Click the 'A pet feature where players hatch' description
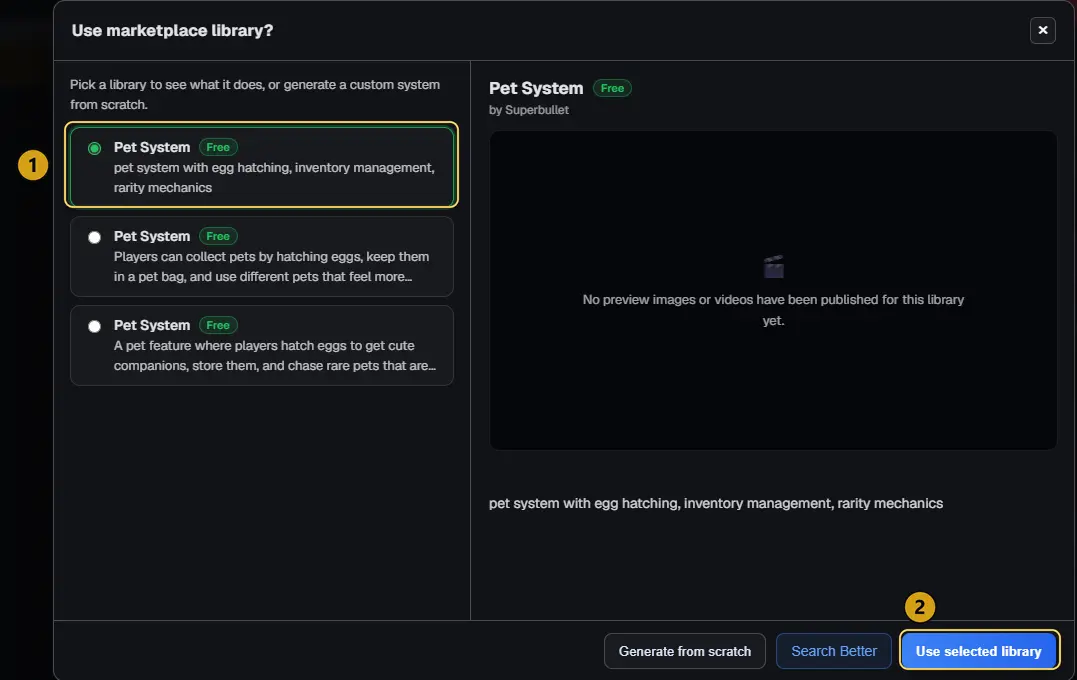 pos(275,356)
